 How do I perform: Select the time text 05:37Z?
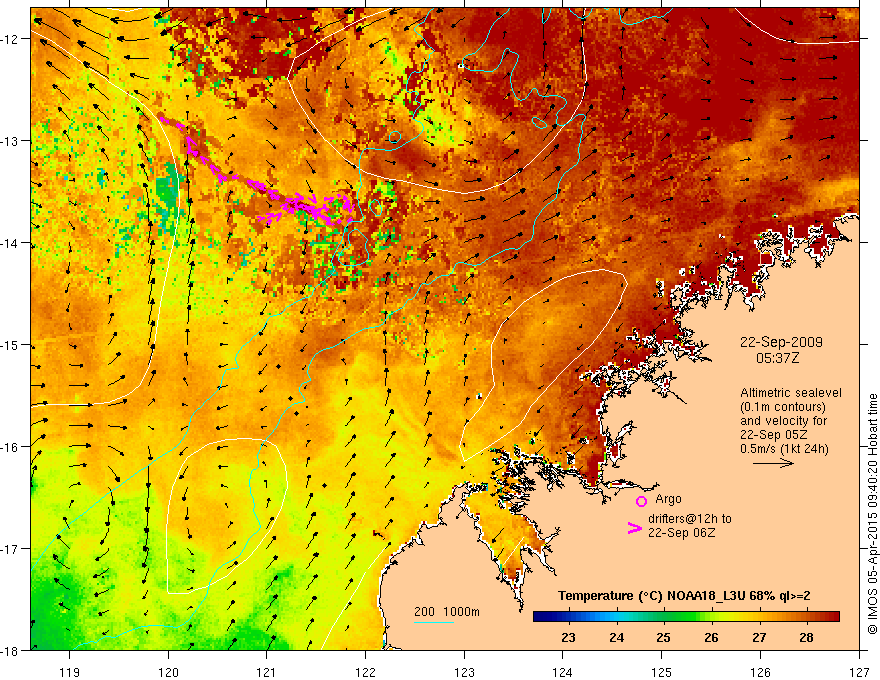point(777,358)
